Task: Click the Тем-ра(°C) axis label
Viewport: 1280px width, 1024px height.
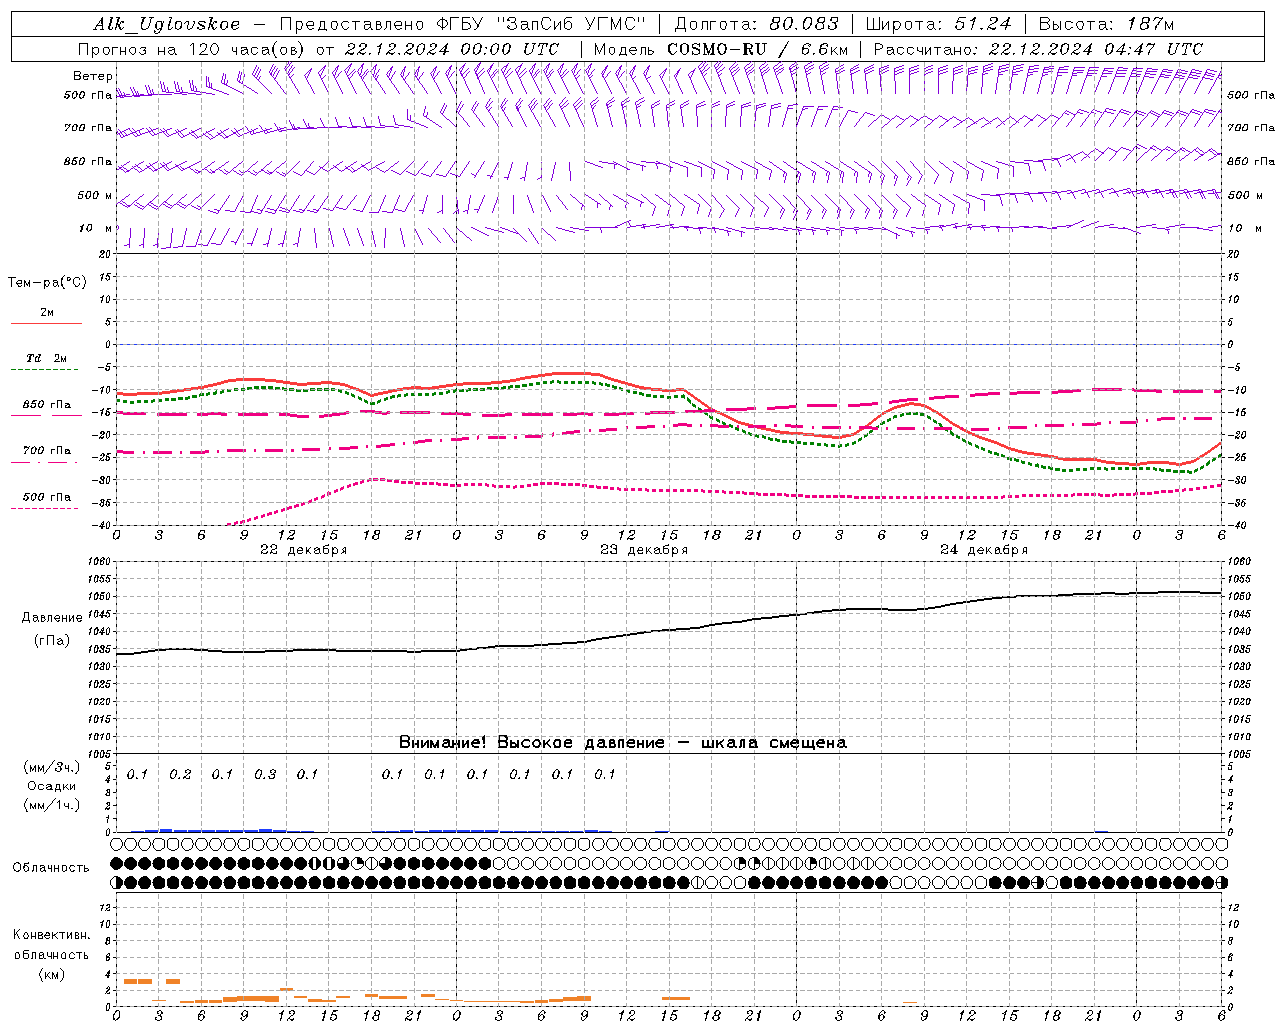Action: pos(47,283)
